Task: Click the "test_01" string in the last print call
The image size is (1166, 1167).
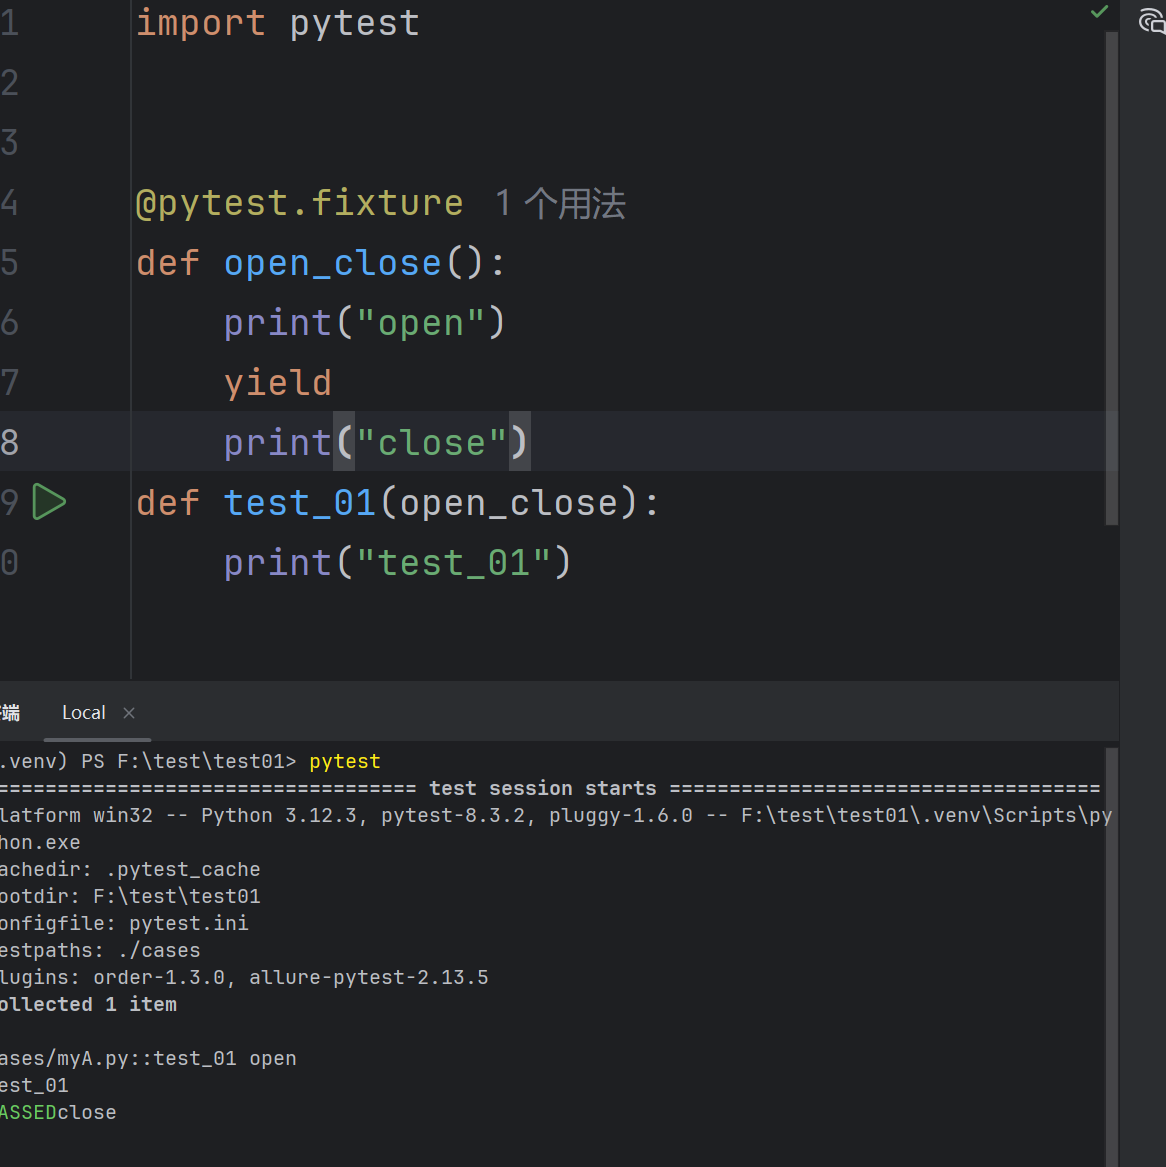Action: (453, 563)
